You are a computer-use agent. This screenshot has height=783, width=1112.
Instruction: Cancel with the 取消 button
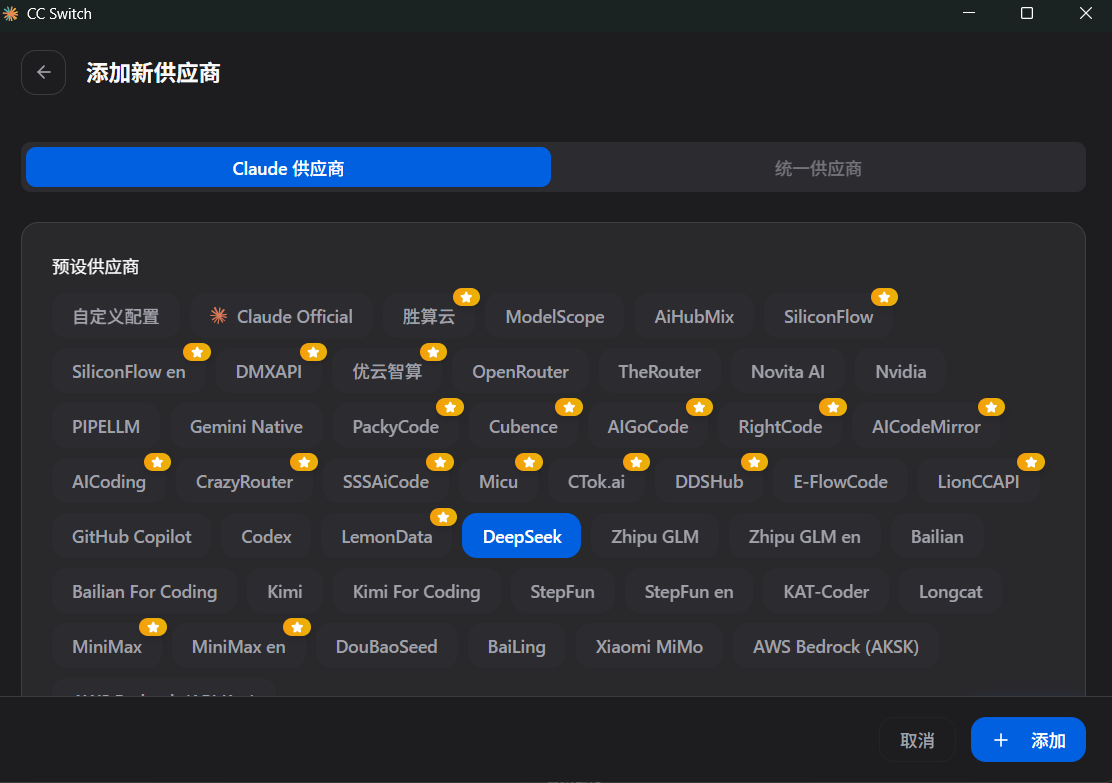917,740
